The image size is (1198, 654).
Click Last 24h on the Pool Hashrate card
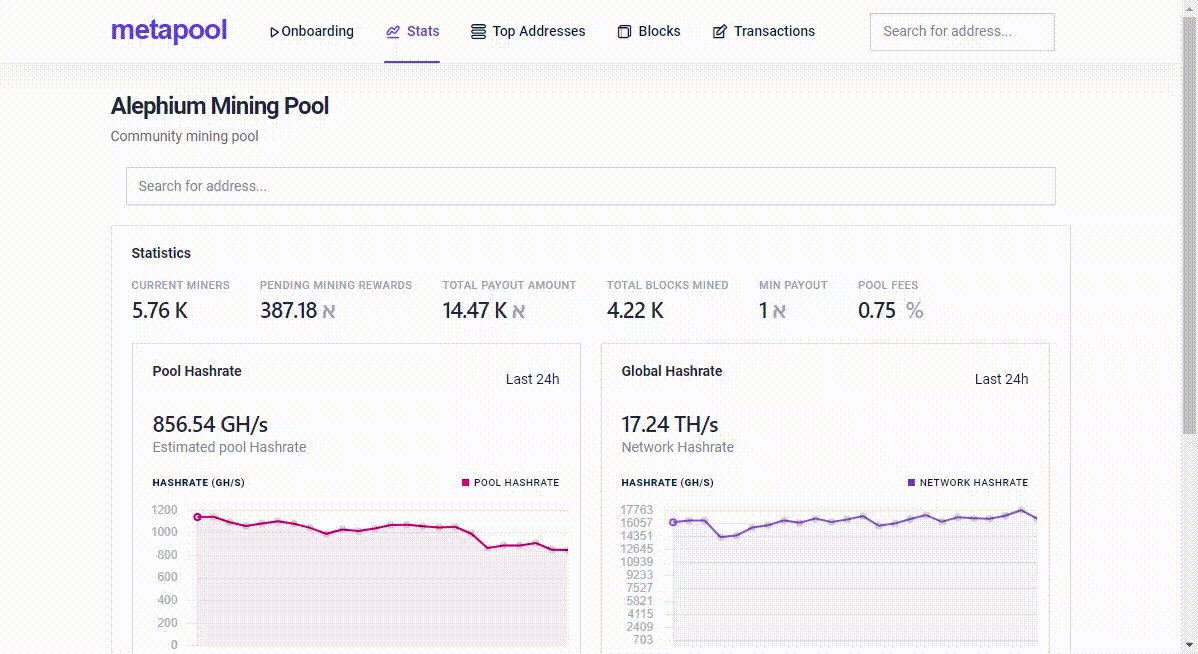(533, 379)
